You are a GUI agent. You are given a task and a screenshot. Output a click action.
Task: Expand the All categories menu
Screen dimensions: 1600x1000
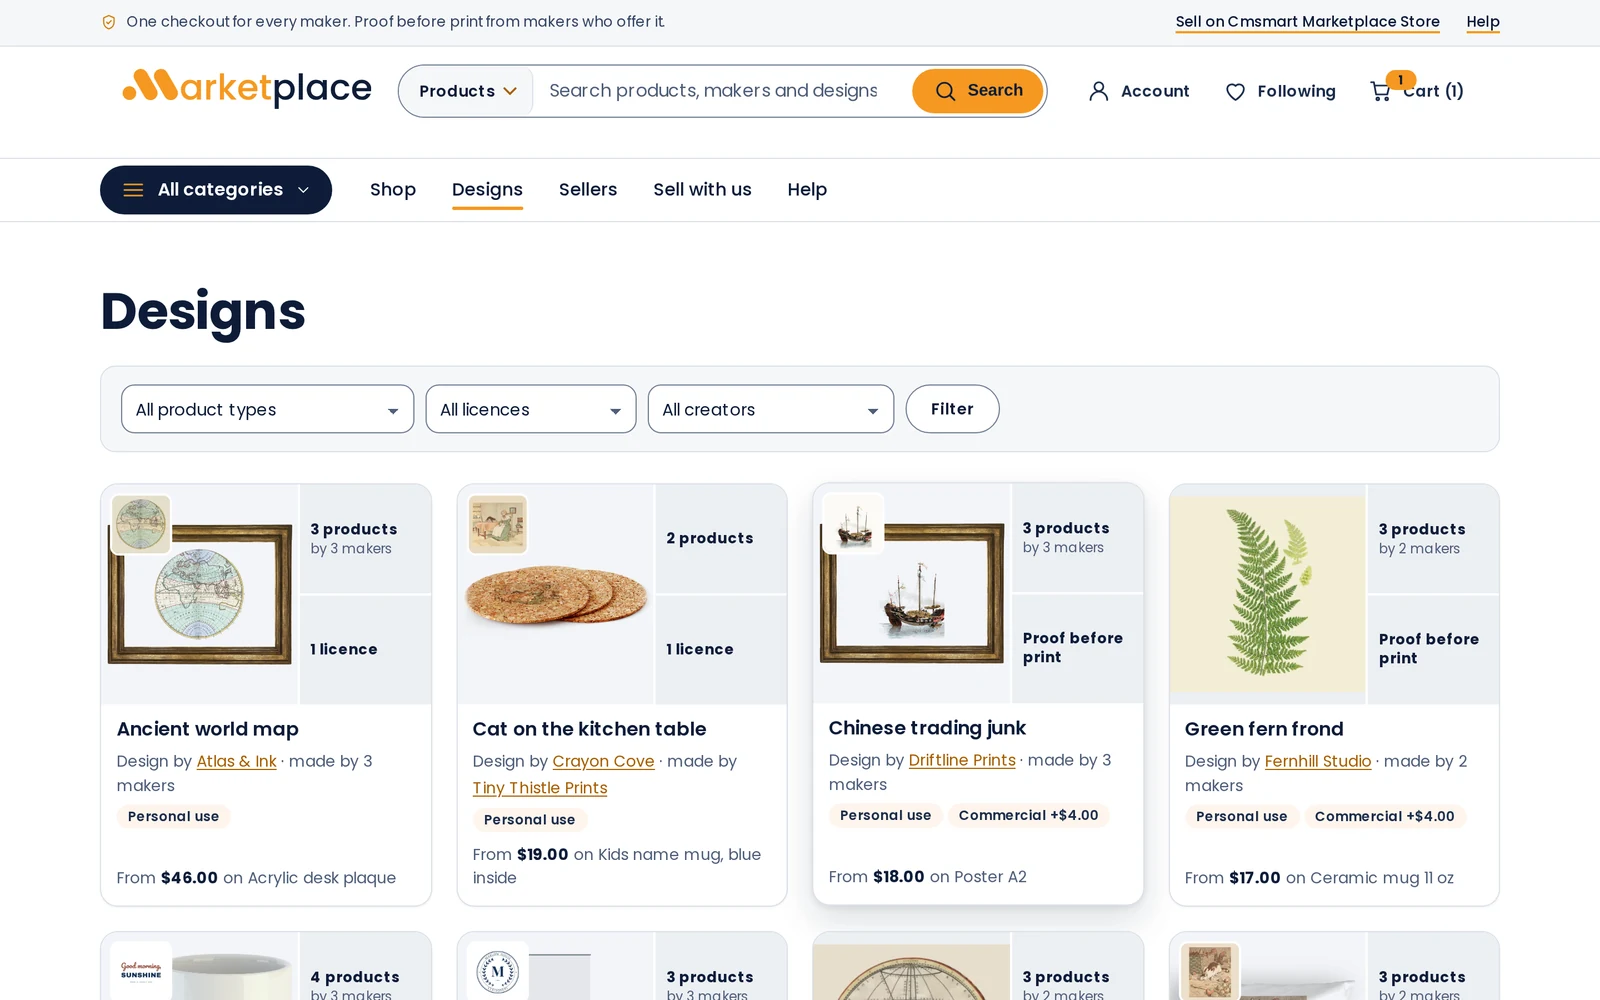[x=216, y=190]
